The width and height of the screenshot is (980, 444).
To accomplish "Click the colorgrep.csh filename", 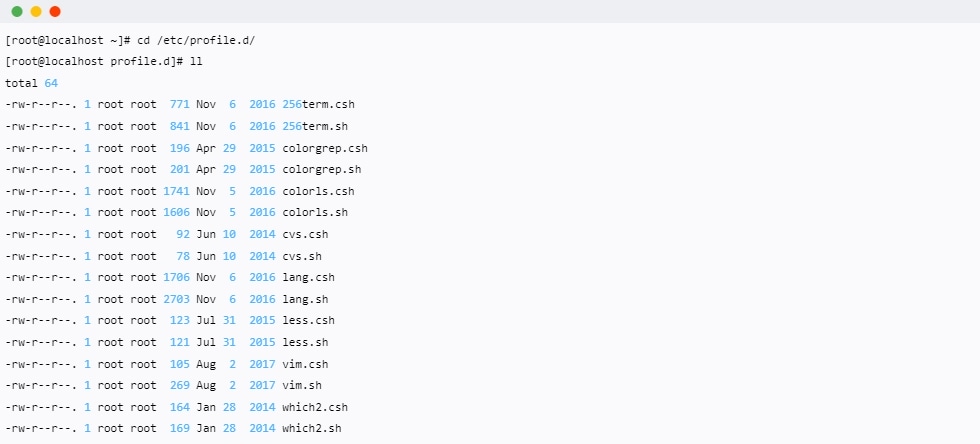I will point(325,148).
